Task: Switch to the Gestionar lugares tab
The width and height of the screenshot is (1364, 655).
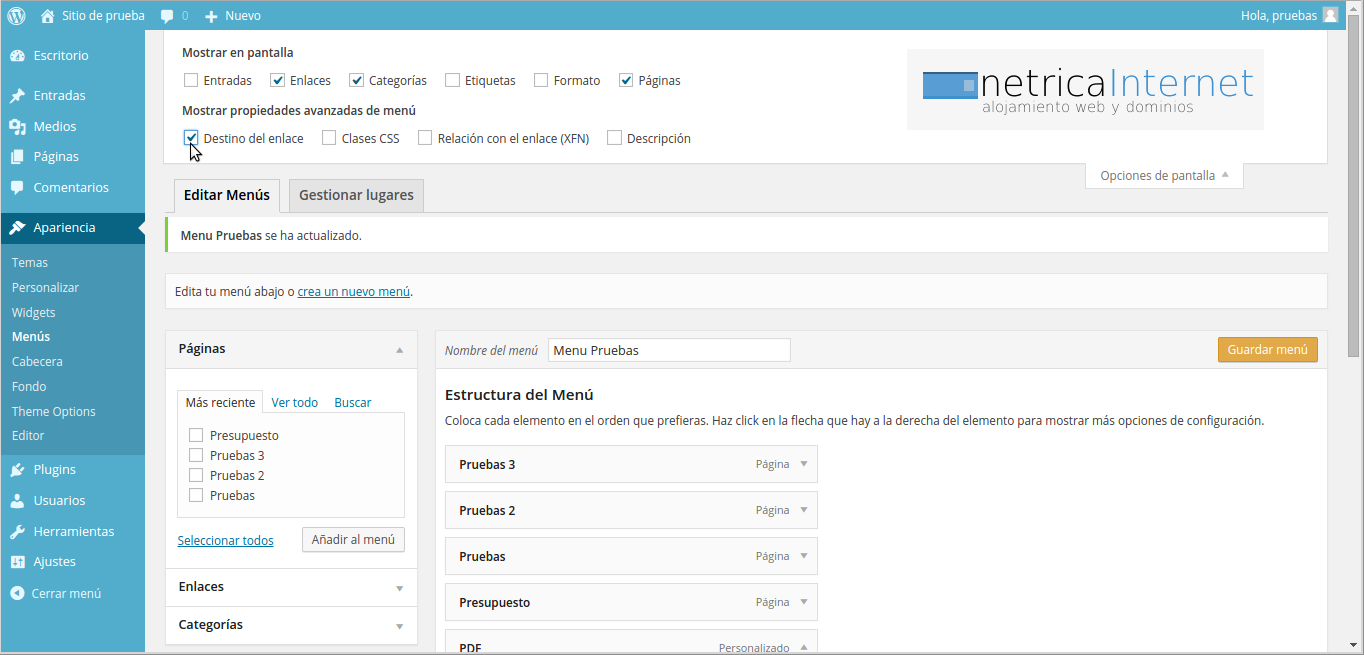Action: click(x=356, y=195)
